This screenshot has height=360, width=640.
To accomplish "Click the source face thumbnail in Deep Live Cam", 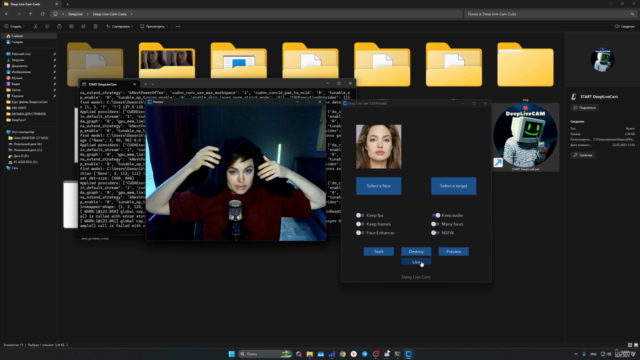I will pyautogui.click(x=378, y=147).
